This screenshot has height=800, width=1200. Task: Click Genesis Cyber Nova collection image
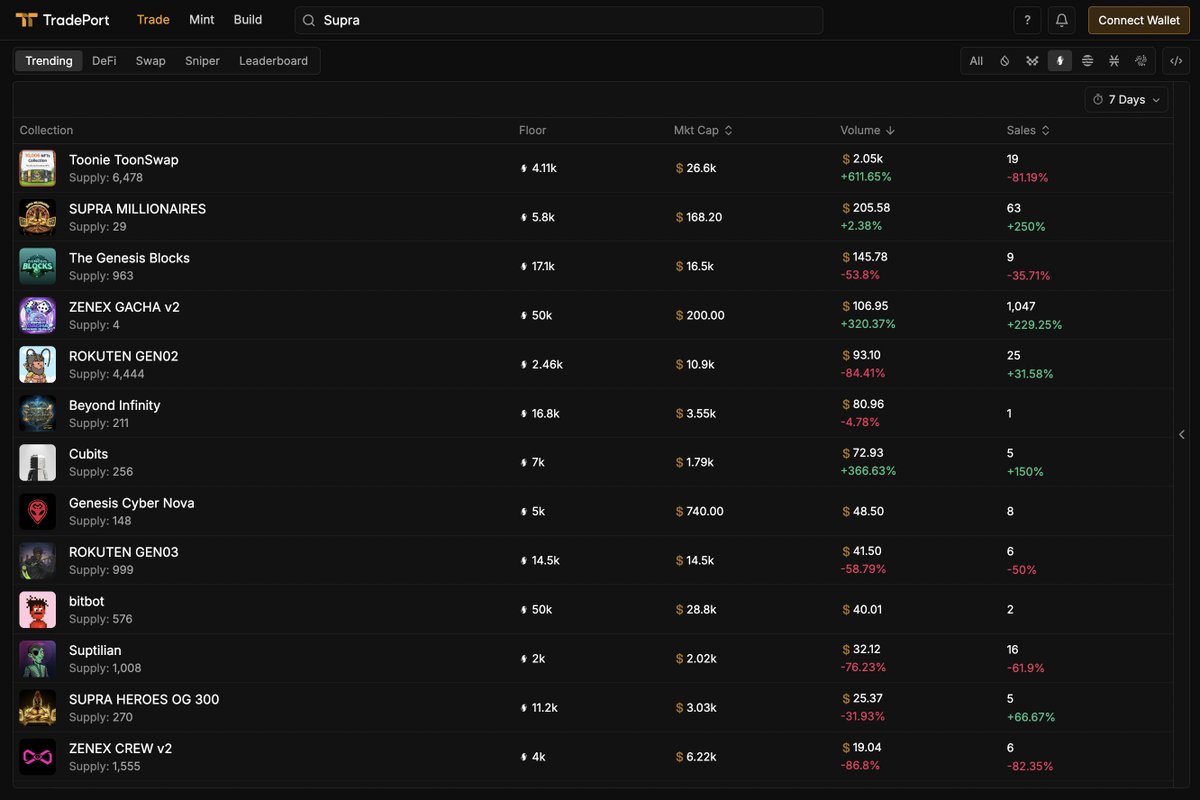point(38,511)
